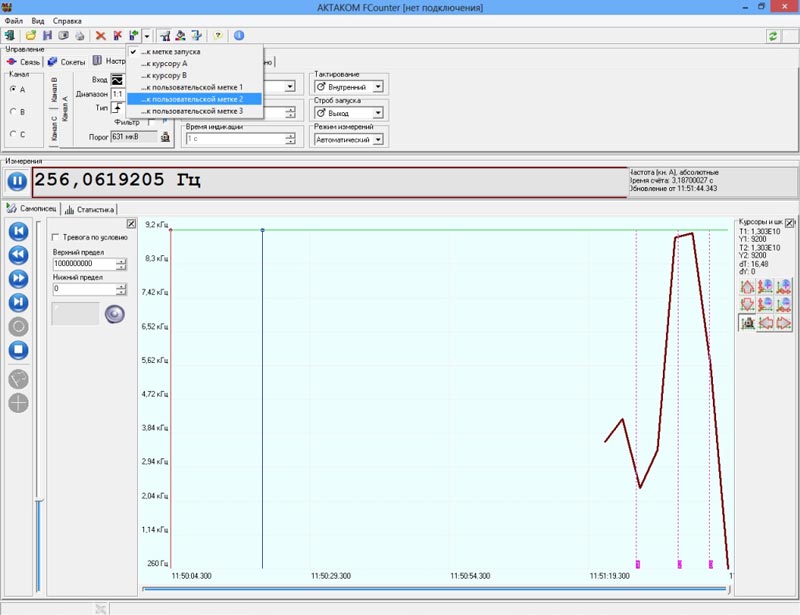Jump to recording start with skip-back button
Screen dimensions: 800x615
[18, 231]
